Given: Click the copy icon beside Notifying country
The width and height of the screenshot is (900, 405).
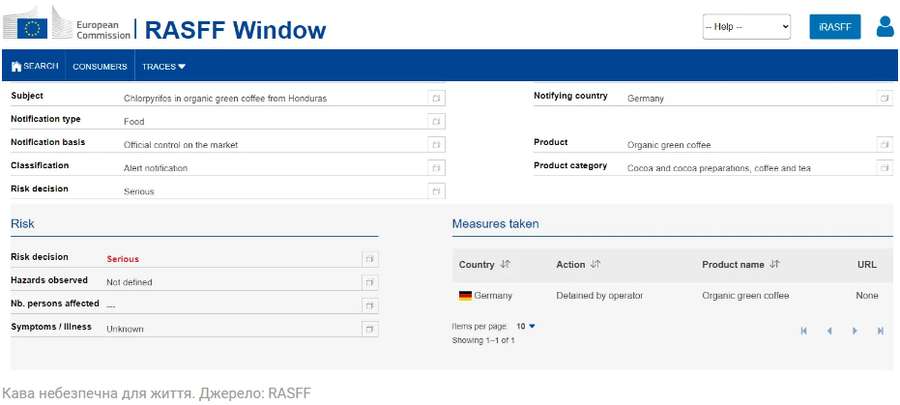Looking at the screenshot, I should [x=884, y=98].
